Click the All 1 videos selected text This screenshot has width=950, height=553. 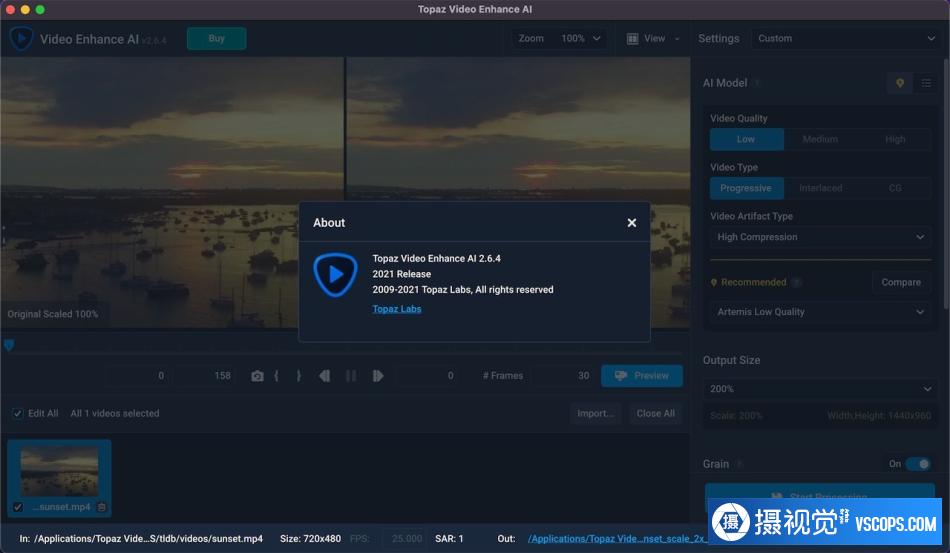tap(115, 413)
